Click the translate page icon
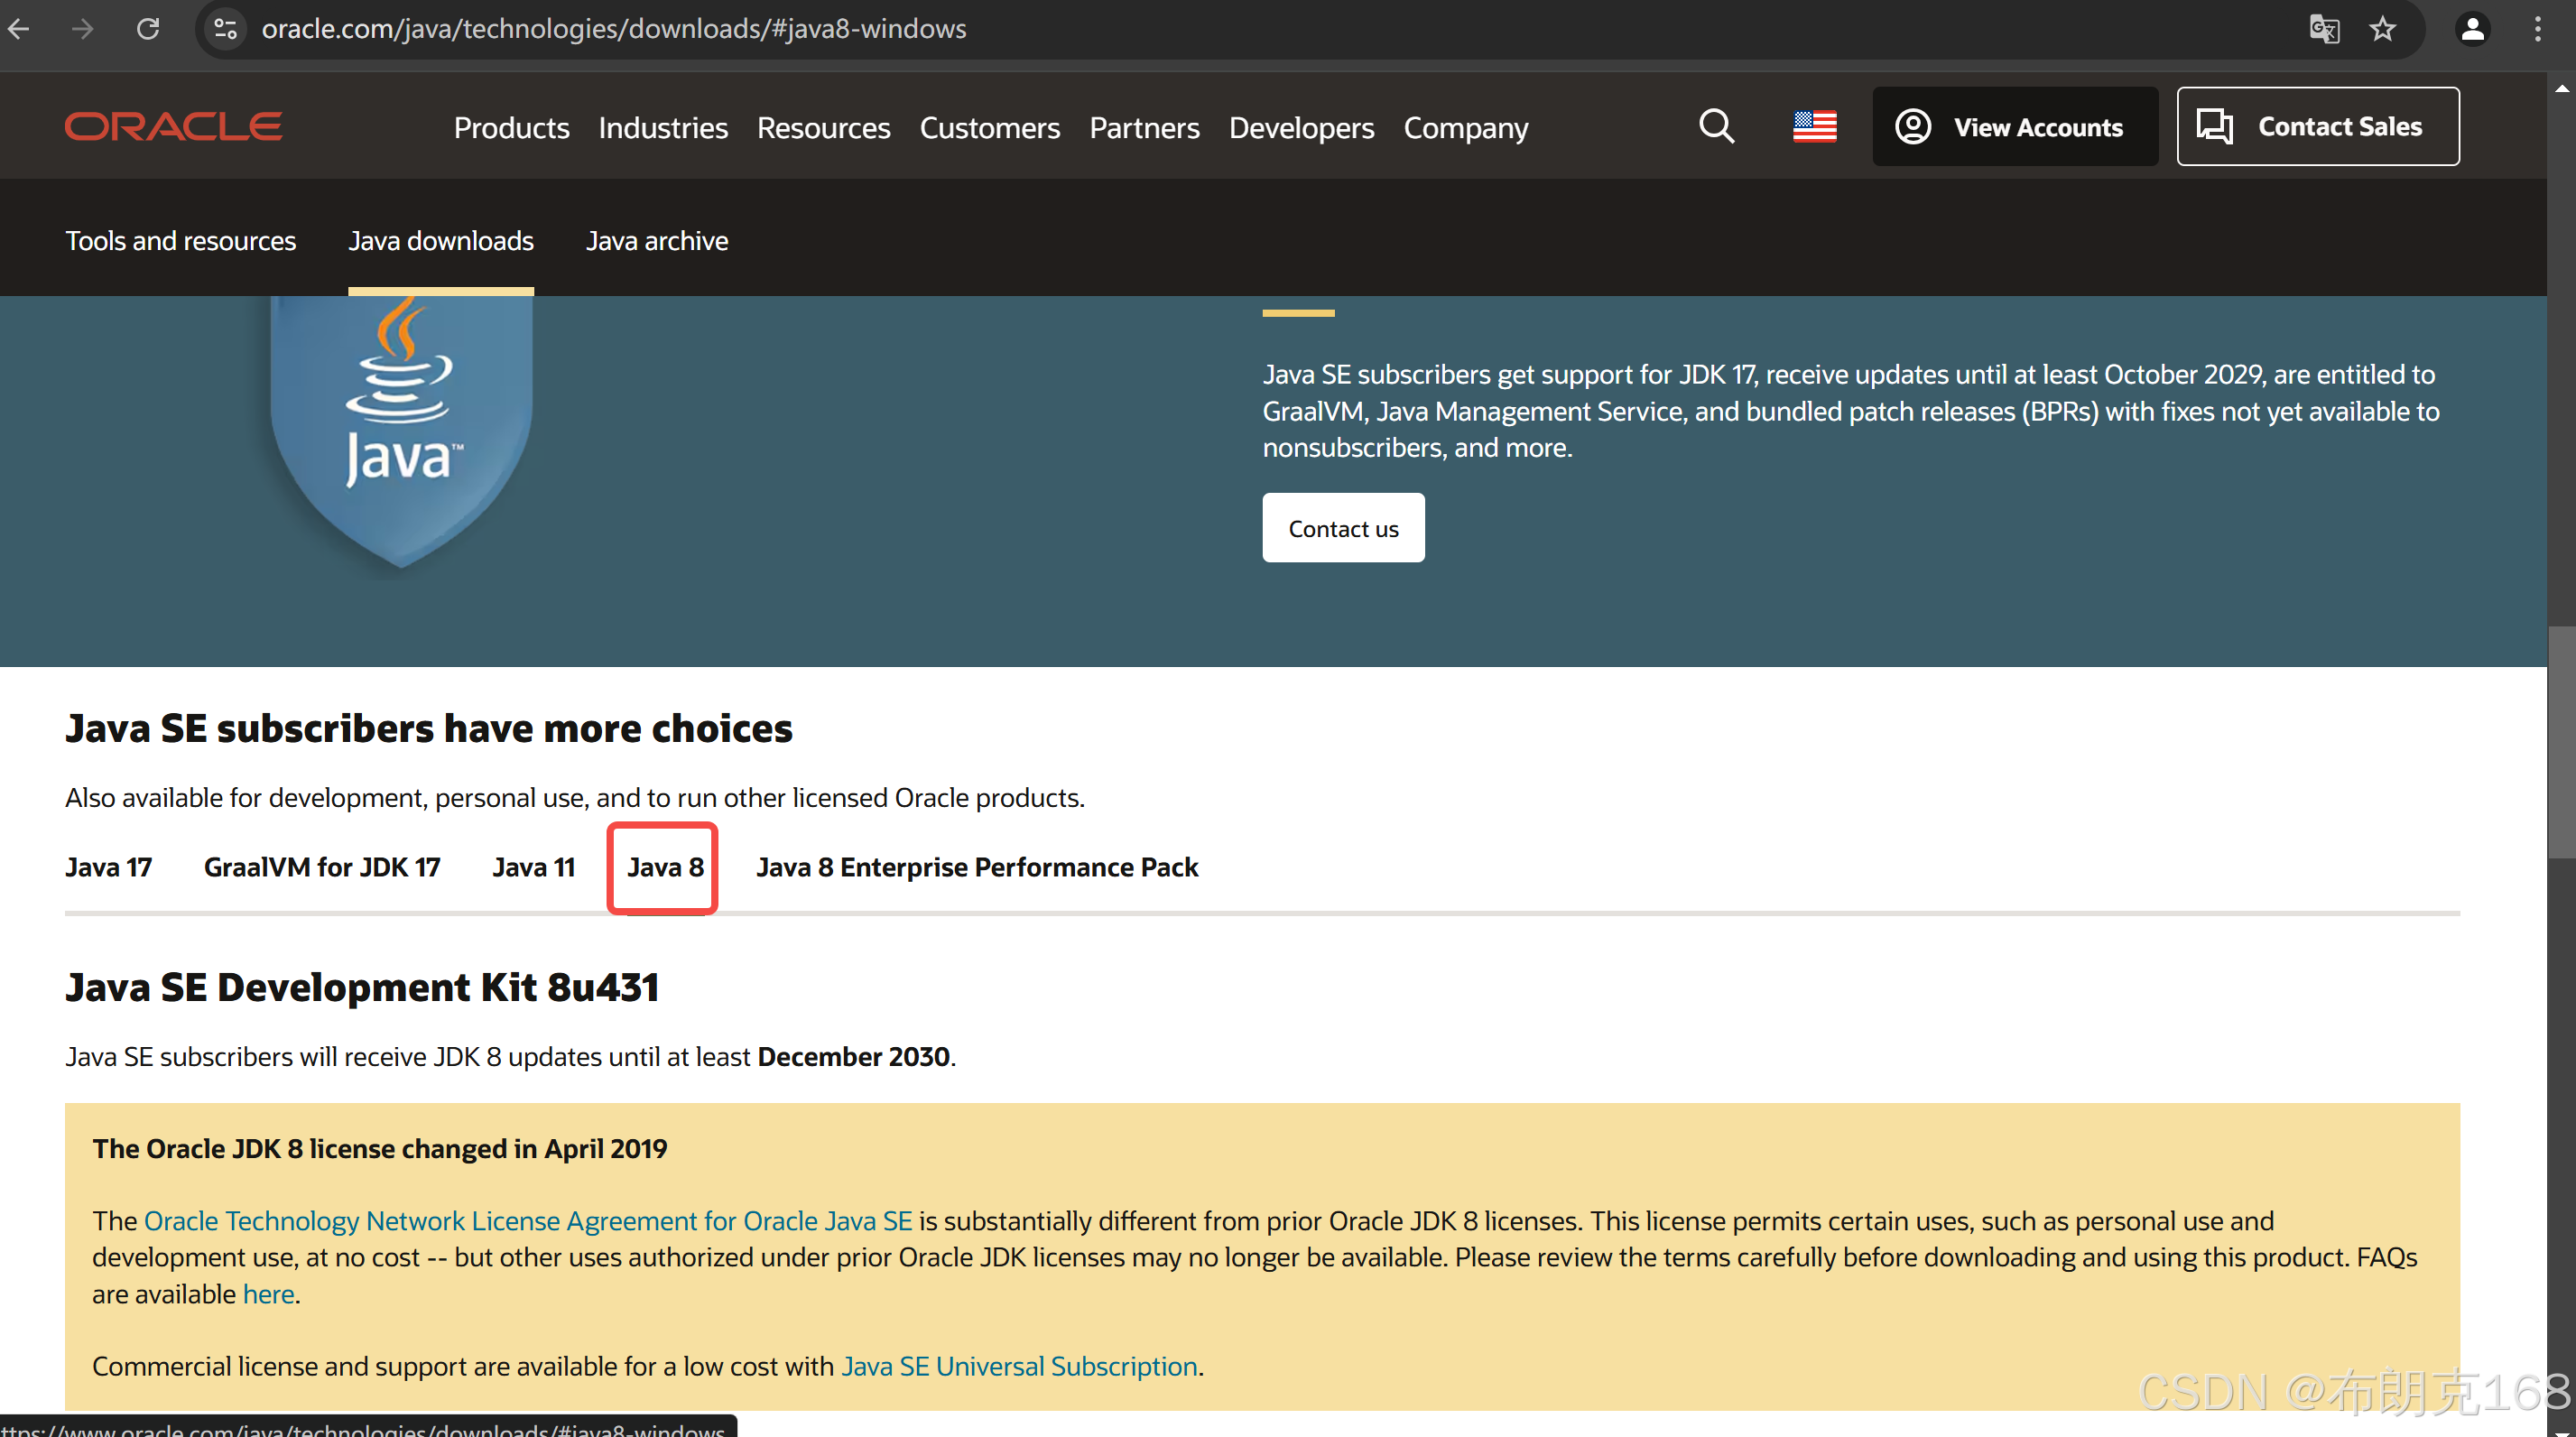 [2323, 29]
